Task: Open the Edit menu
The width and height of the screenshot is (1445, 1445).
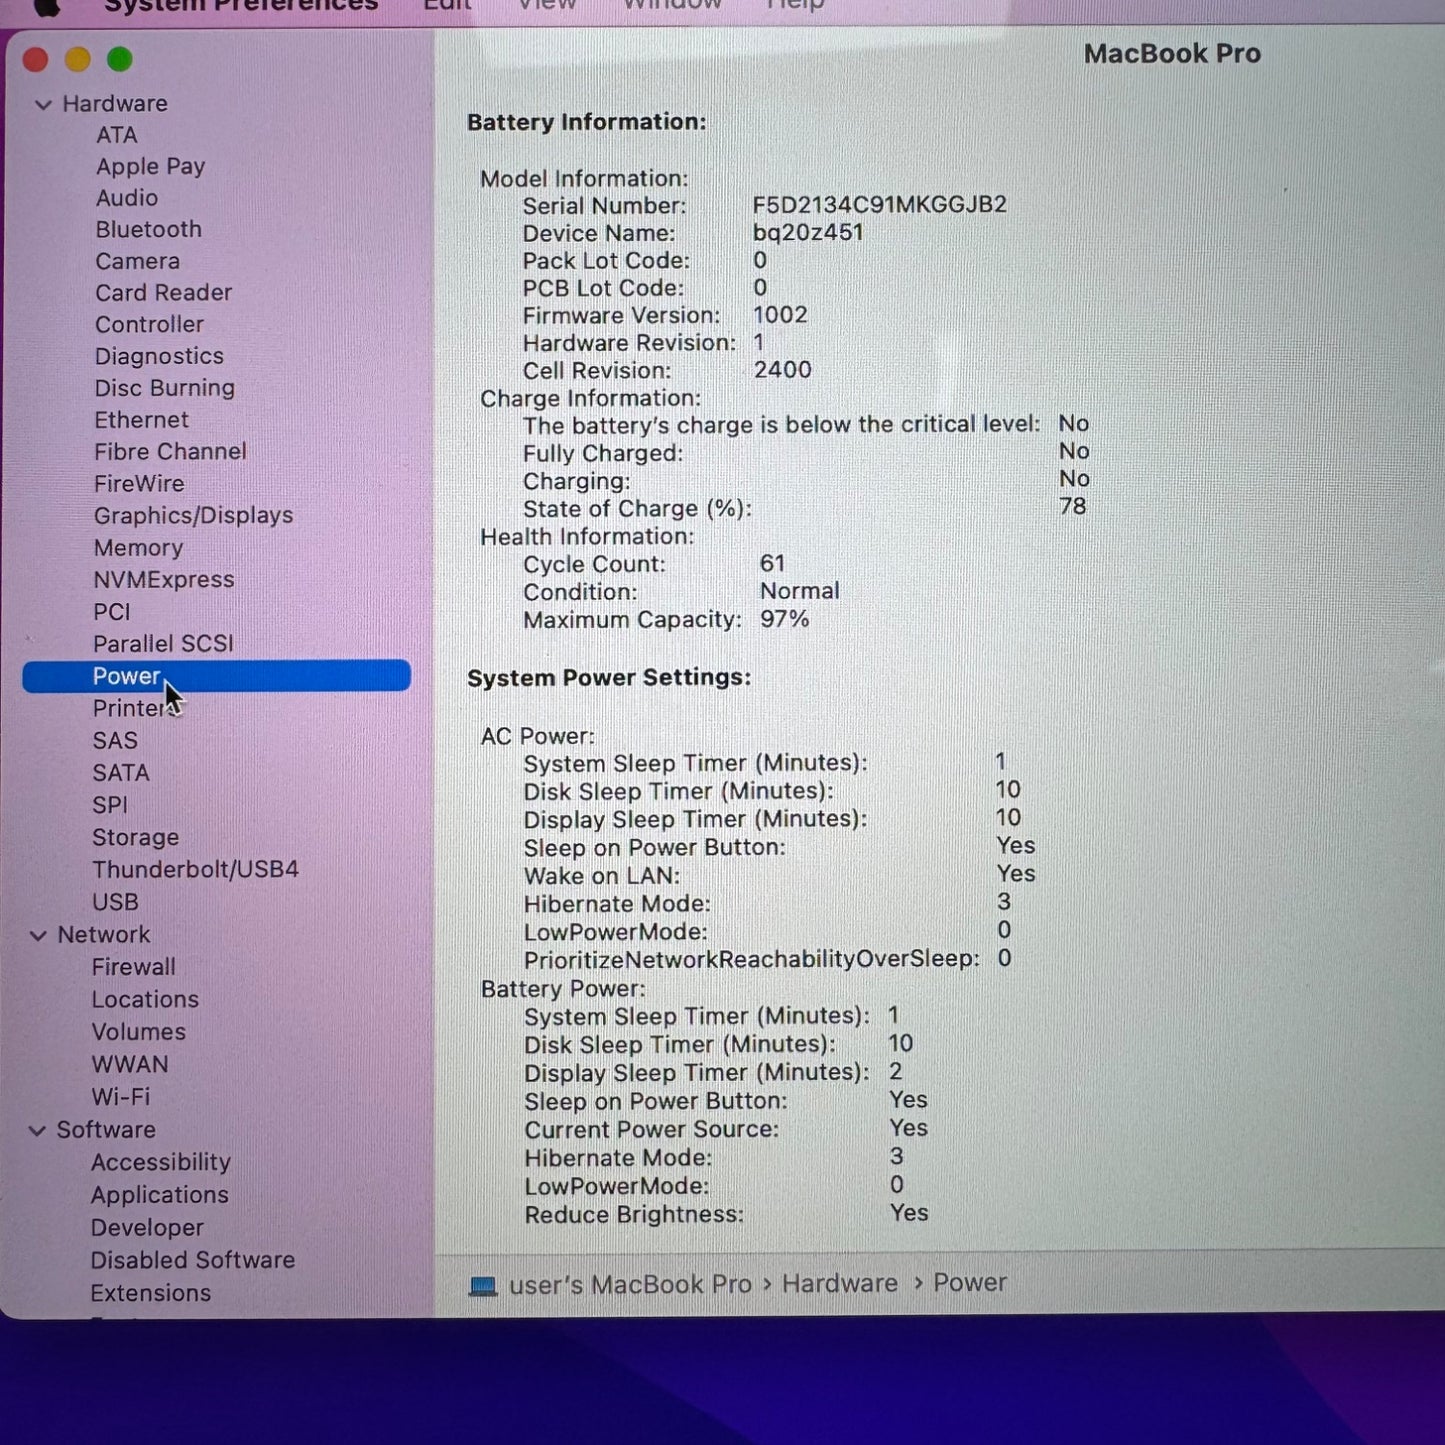Action: tap(446, 6)
